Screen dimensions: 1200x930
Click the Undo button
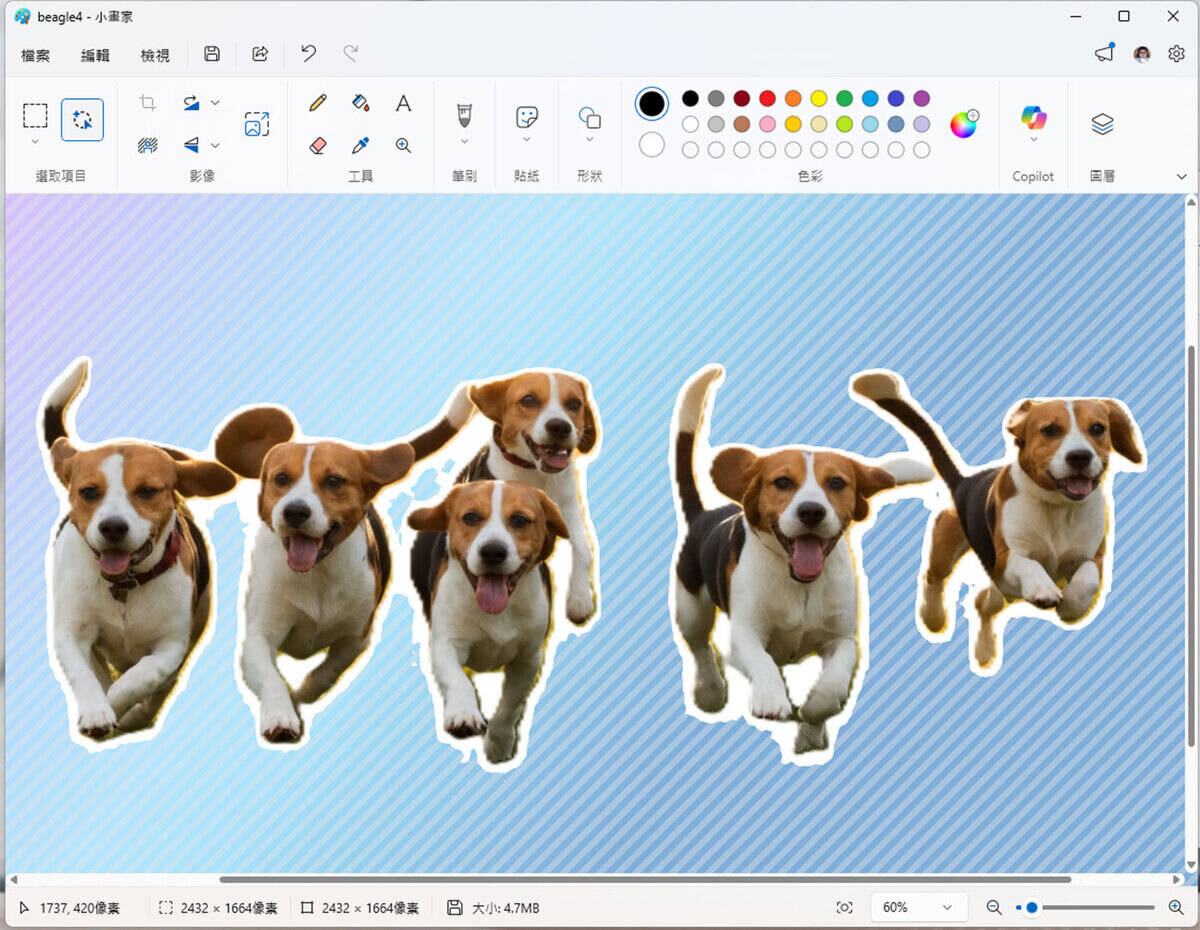coord(309,54)
